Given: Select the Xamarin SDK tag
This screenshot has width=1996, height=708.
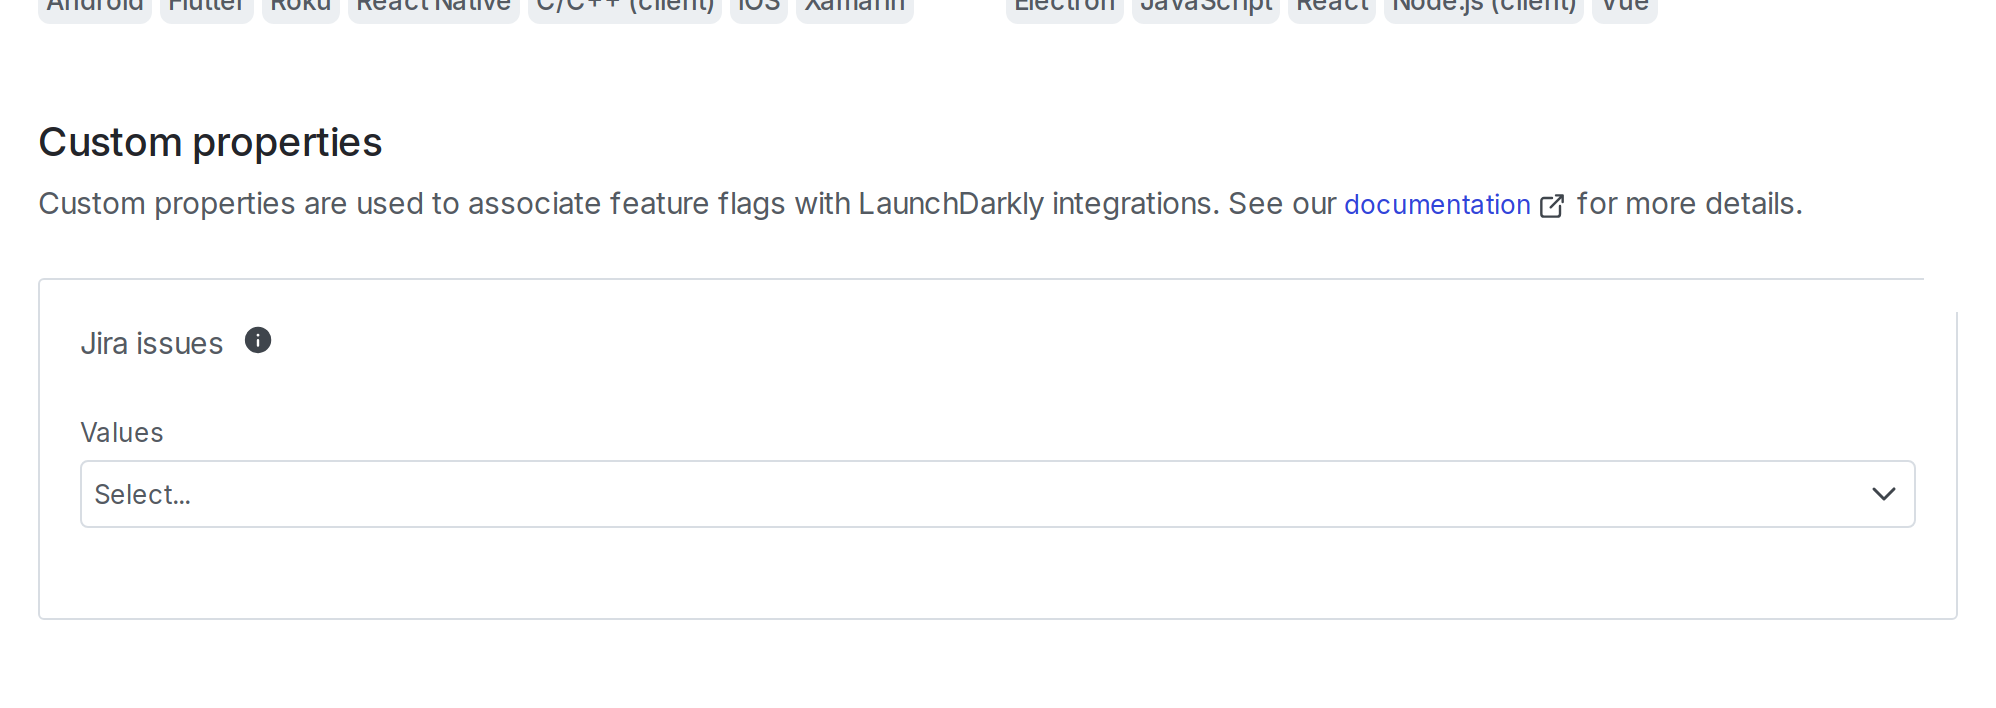Looking at the screenshot, I should coord(855,6).
